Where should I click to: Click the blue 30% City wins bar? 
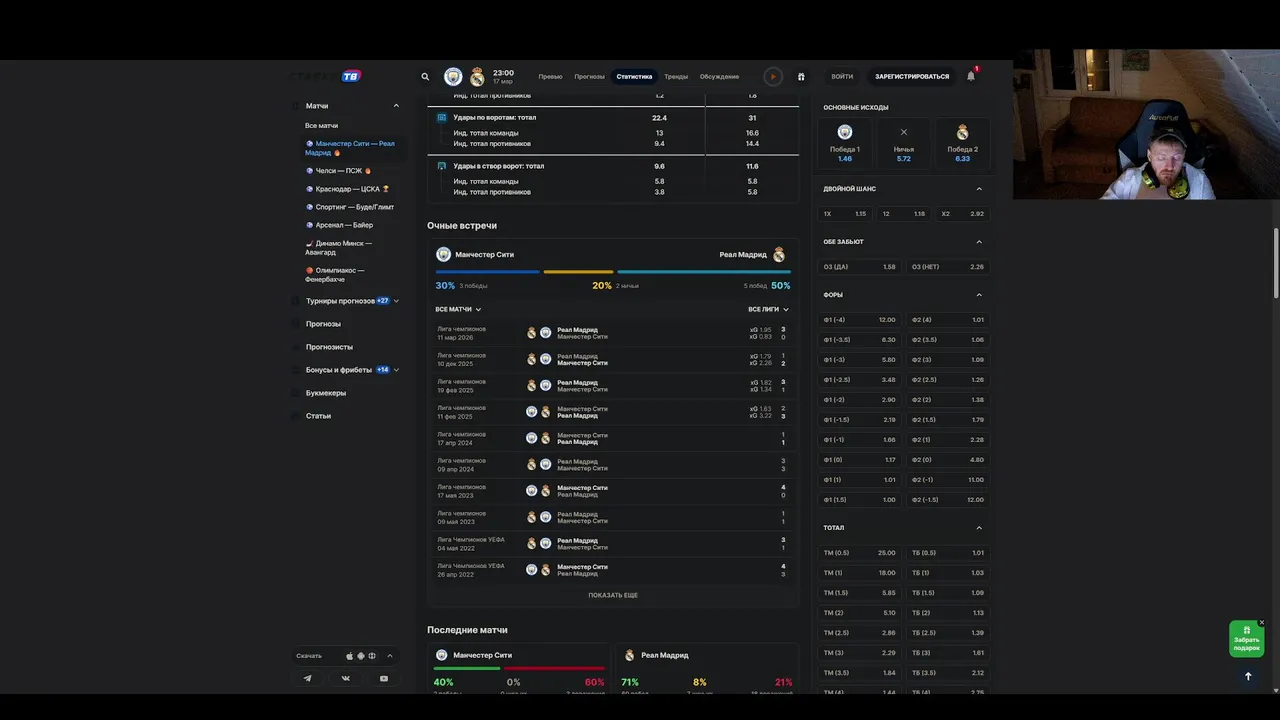tap(488, 272)
